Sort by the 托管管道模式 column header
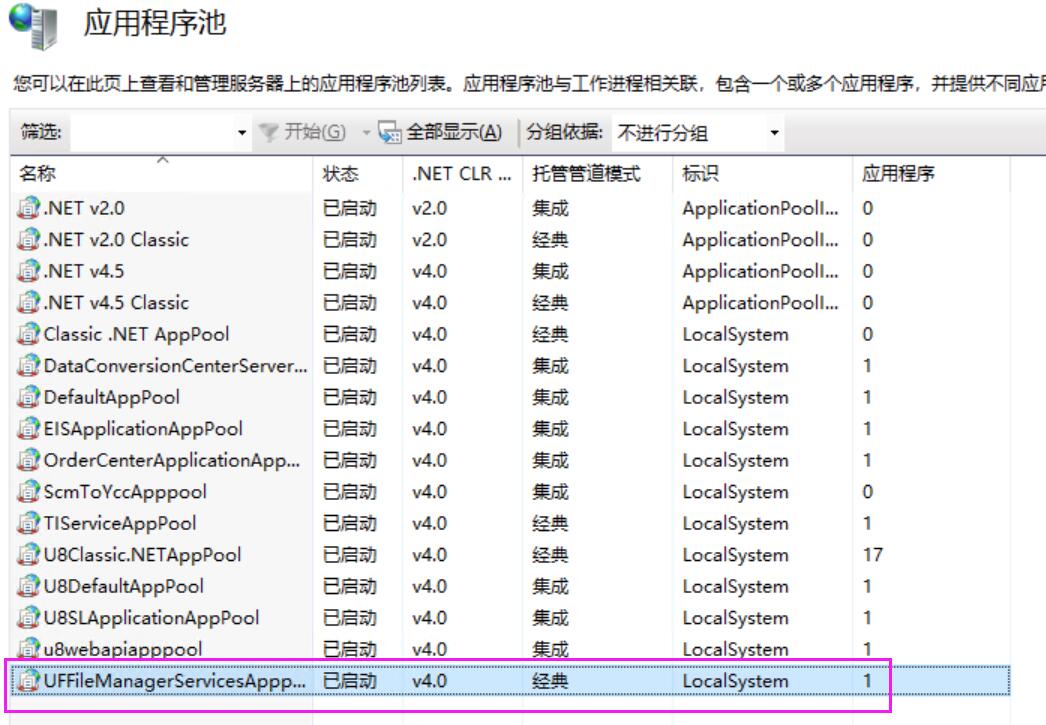This screenshot has width=1046, height=725. 586,175
